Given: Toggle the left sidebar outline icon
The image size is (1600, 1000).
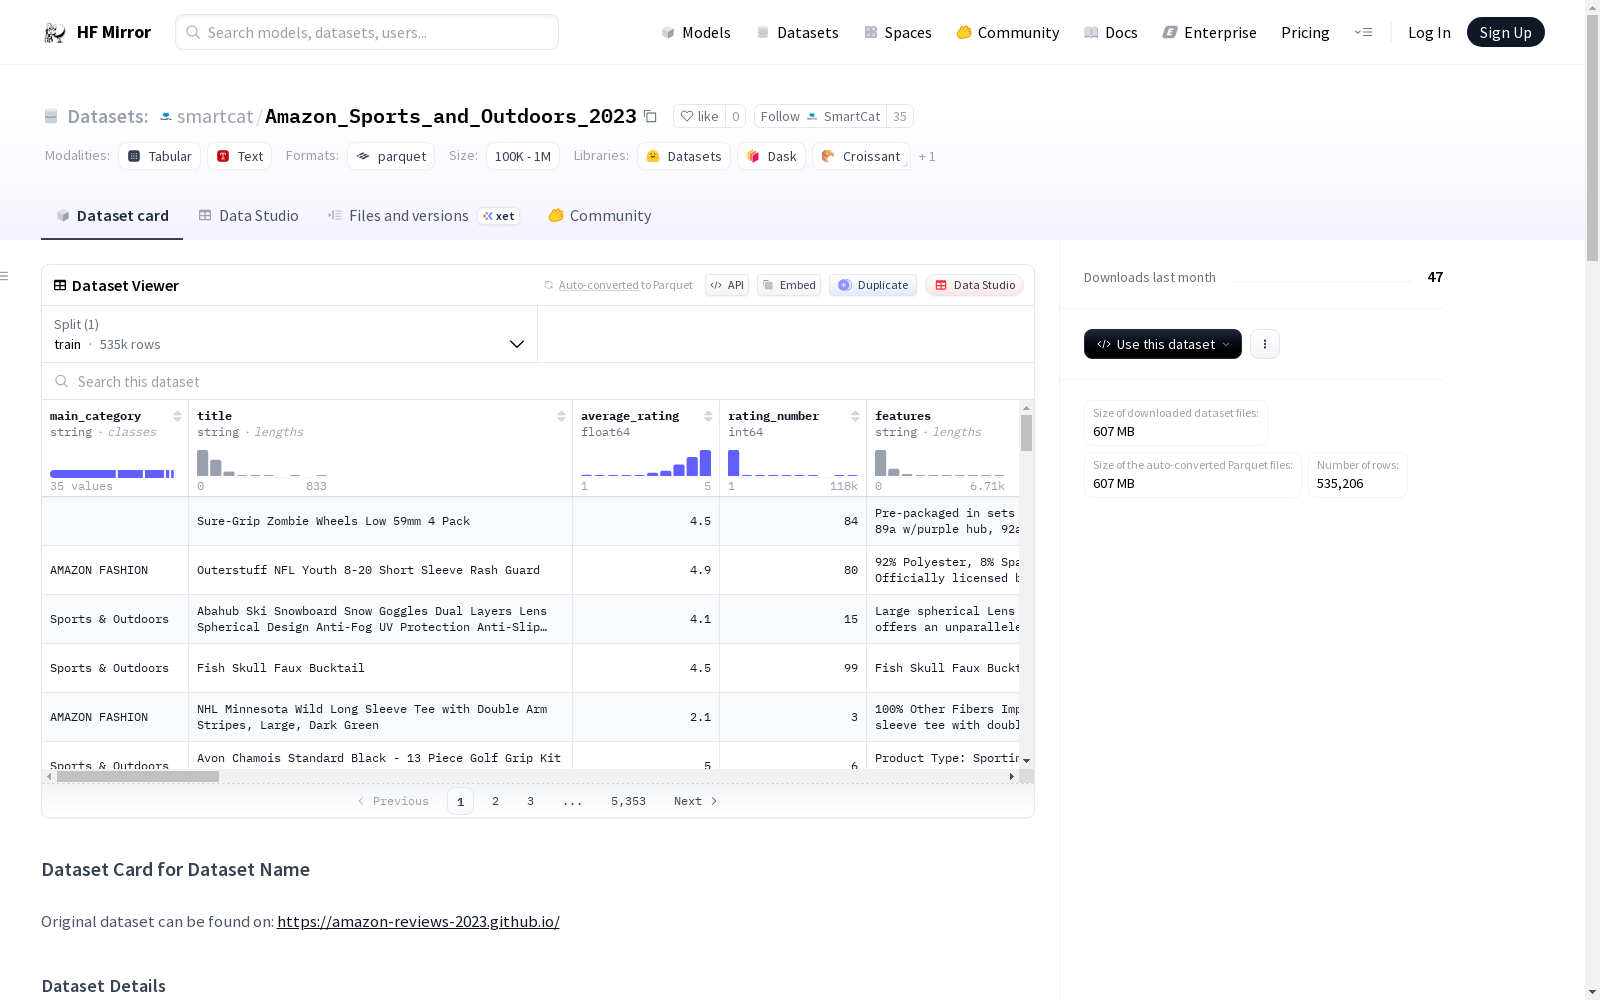Looking at the screenshot, I should [x=5, y=276].
